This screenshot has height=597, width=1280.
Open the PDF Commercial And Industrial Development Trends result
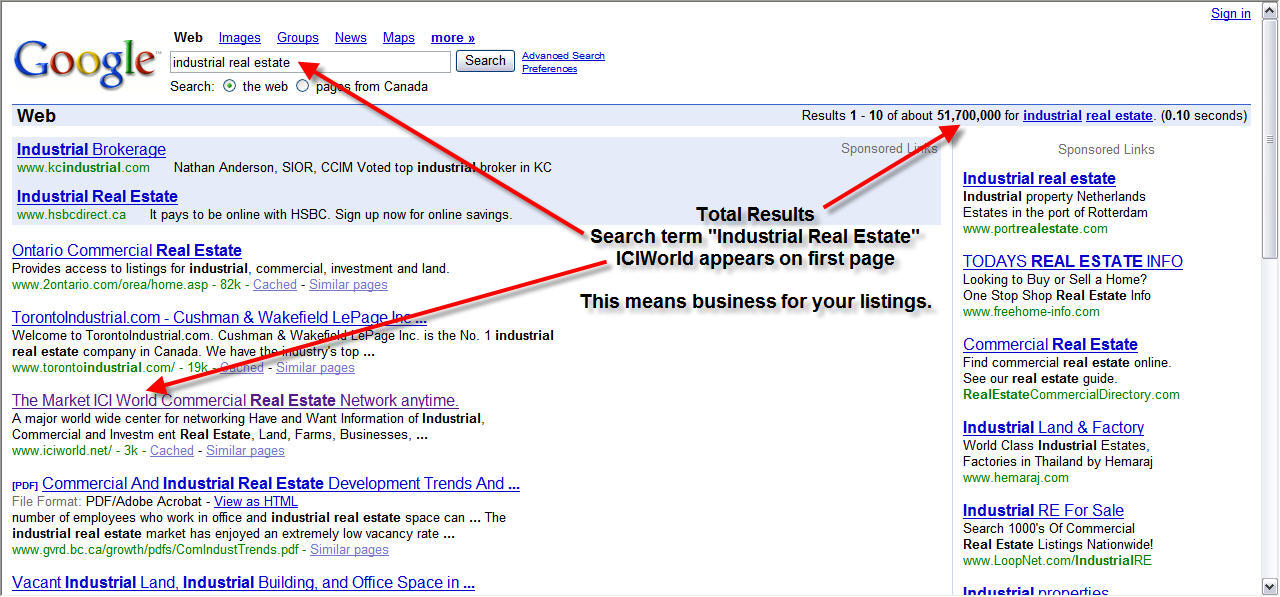pos(281,484)
